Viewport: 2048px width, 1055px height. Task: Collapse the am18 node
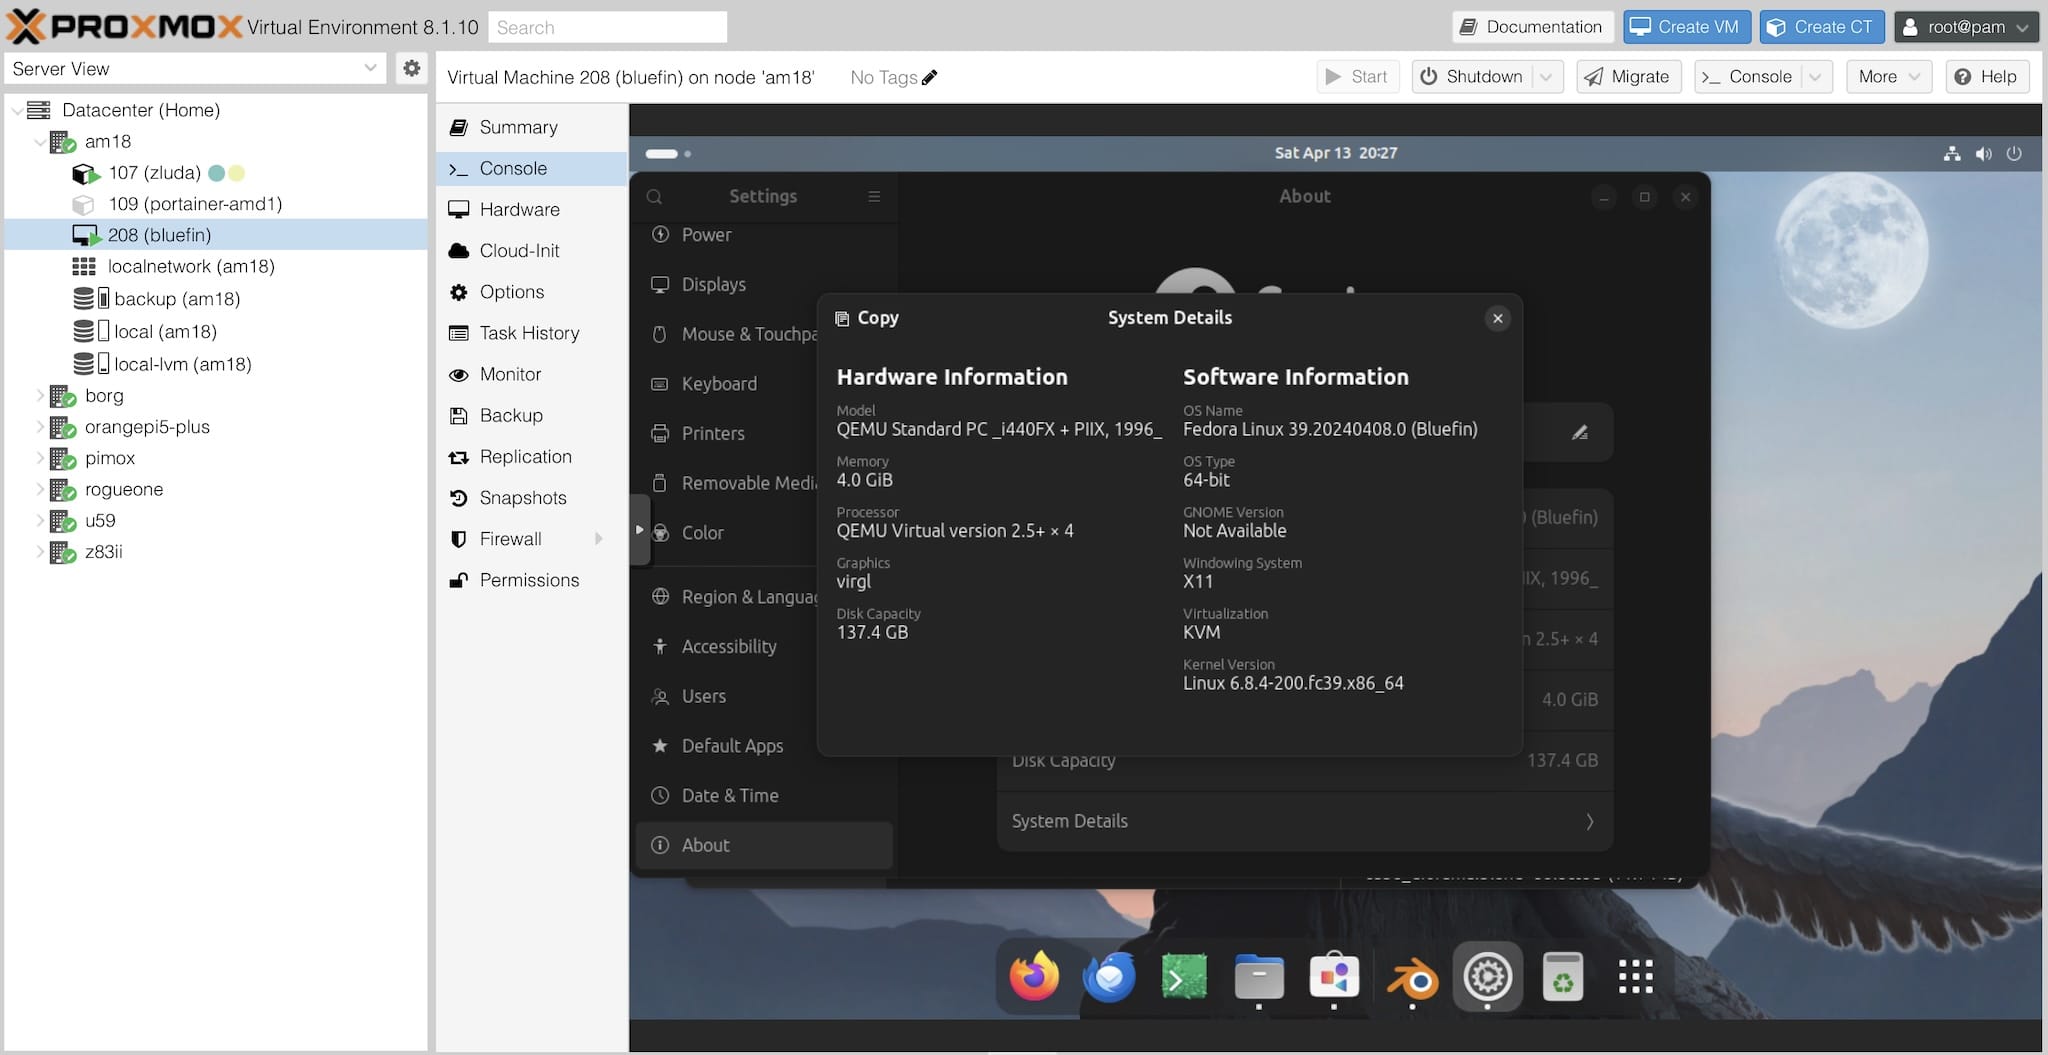tap(40, 142)
